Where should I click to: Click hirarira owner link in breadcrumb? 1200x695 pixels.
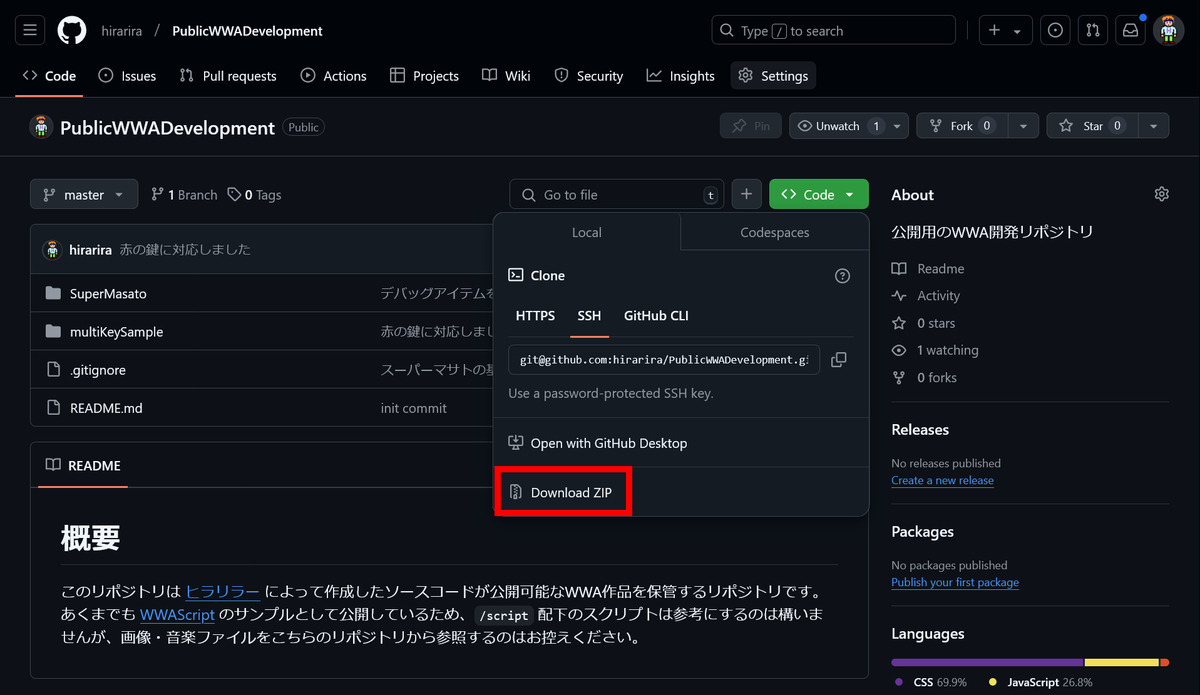click(x=122, y=31)
